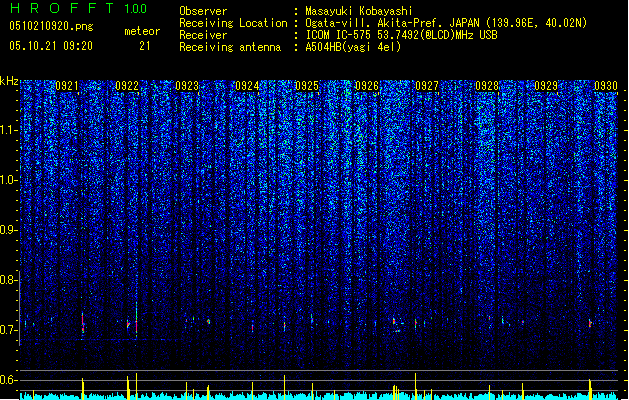Click the Observer label

[203, 11]
